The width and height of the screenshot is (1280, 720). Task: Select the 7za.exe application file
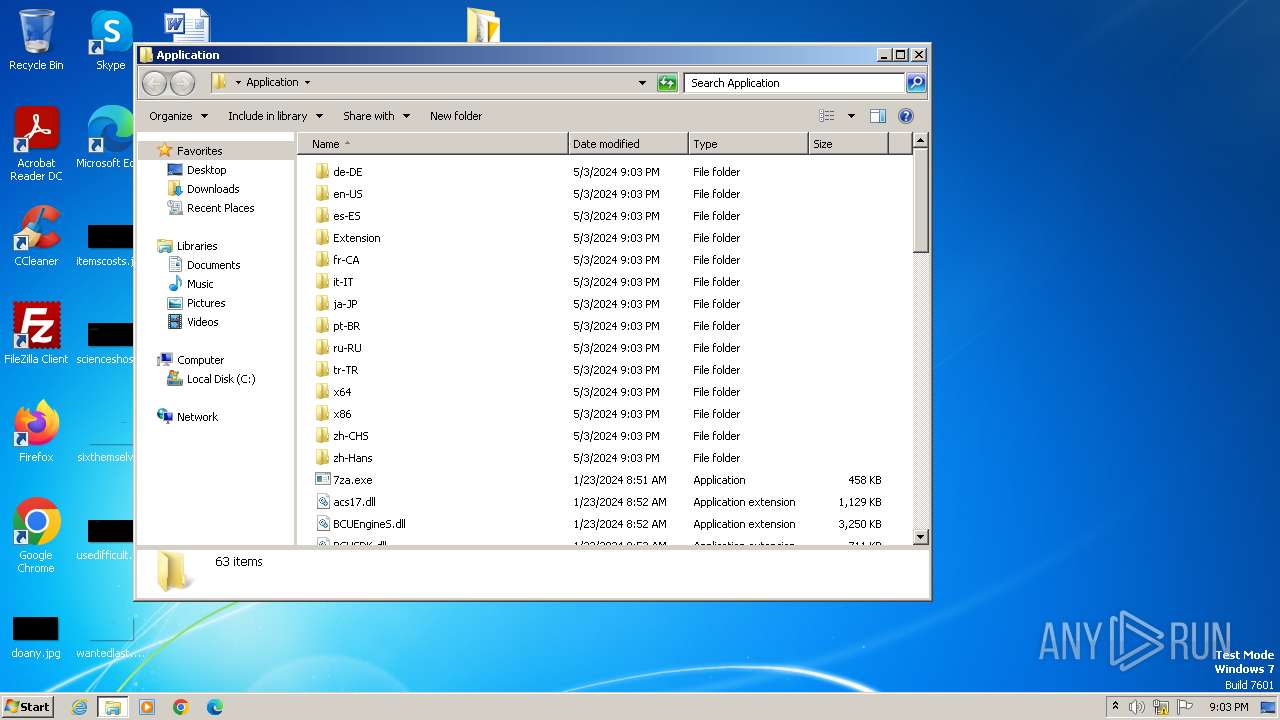point(353,480)
